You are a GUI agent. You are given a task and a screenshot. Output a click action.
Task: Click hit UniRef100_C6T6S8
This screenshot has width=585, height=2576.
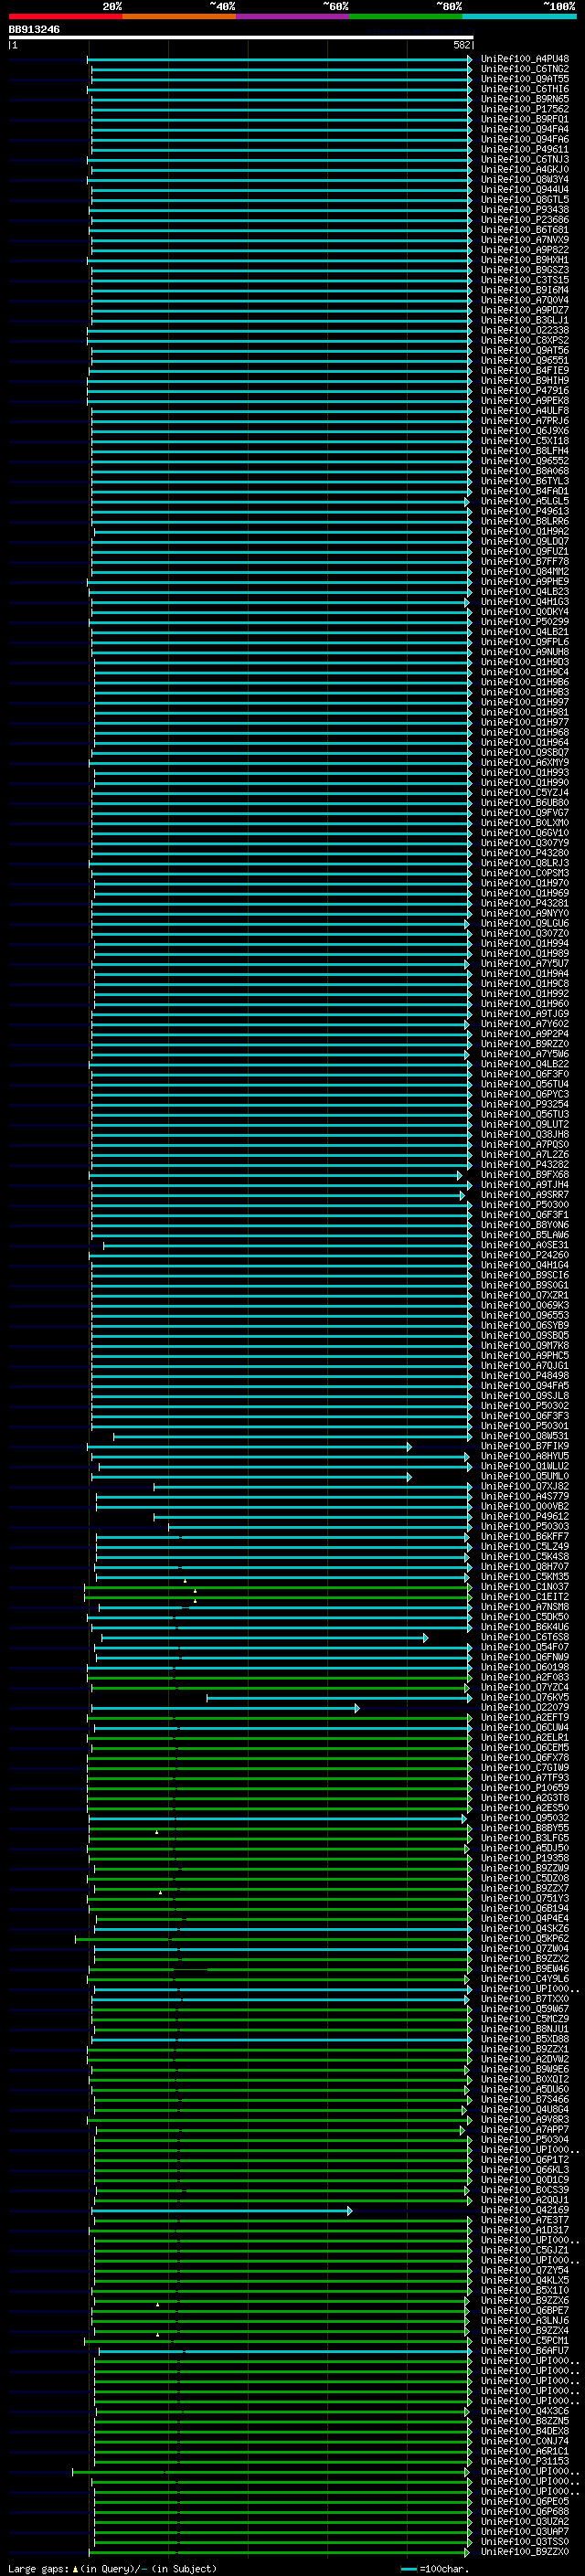click(x=525, y=1637)
